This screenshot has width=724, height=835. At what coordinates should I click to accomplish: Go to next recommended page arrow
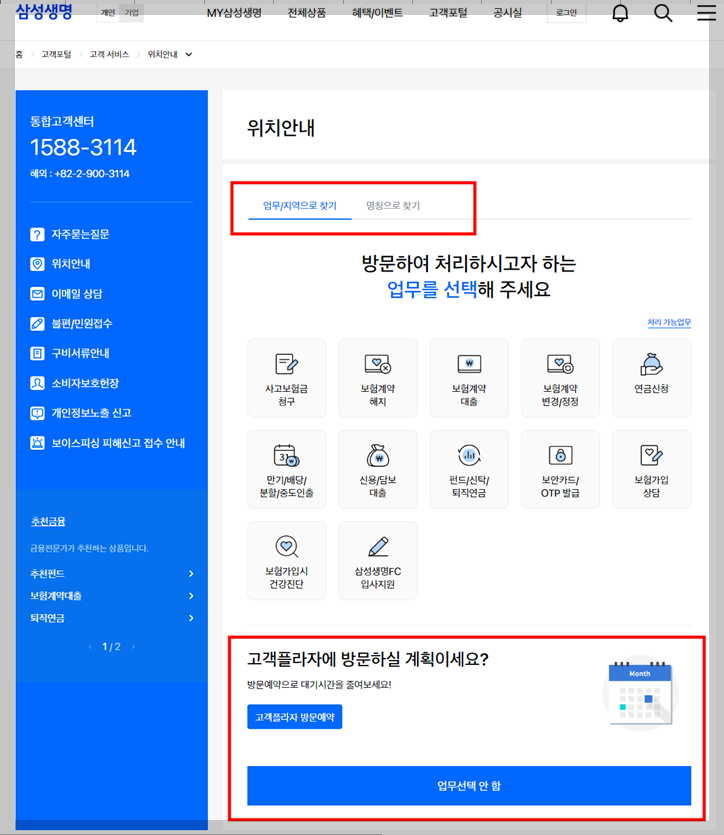[133, 647]
